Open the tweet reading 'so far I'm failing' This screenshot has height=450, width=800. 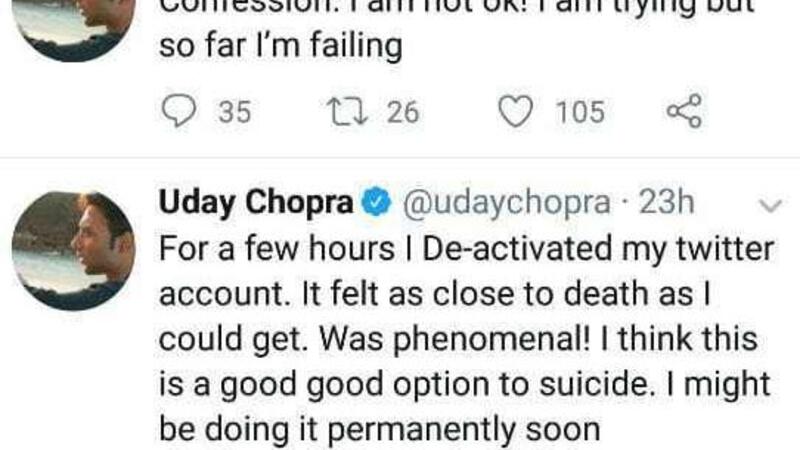pos(280,47)
